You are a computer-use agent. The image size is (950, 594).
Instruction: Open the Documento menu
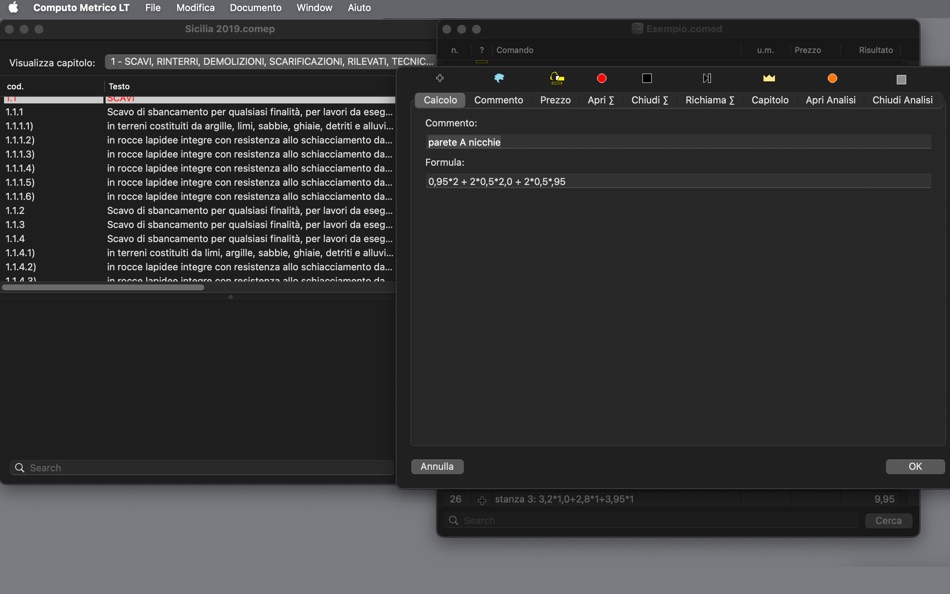click(x=255, y=8)
